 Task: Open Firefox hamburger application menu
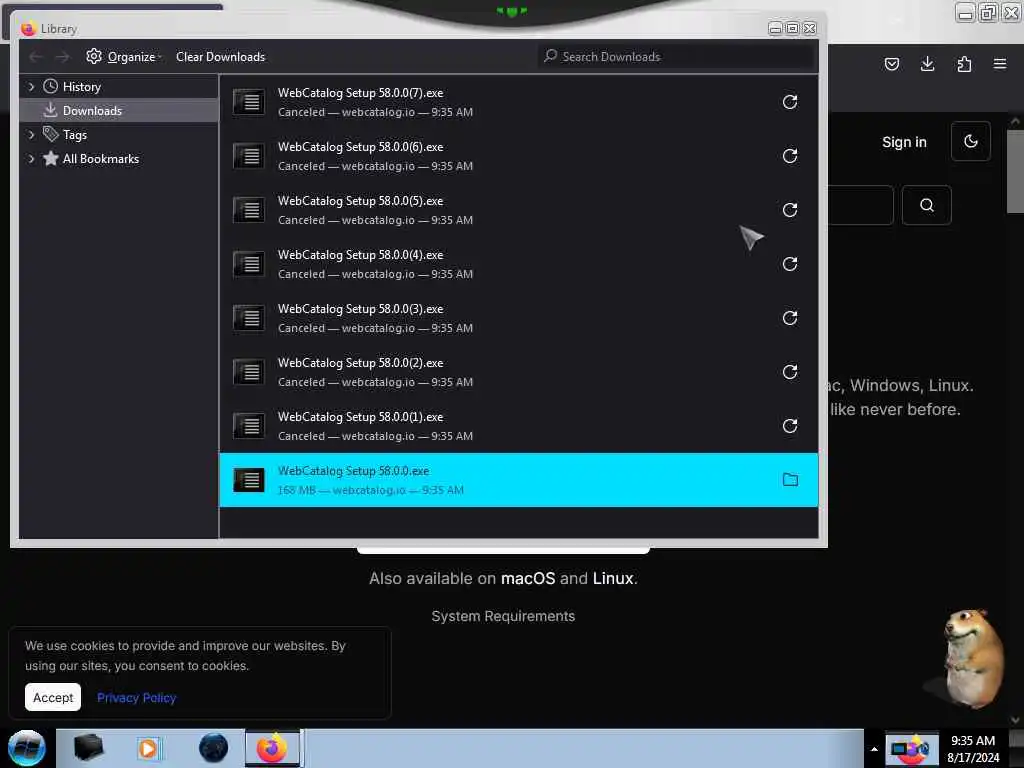(1000, 64)
